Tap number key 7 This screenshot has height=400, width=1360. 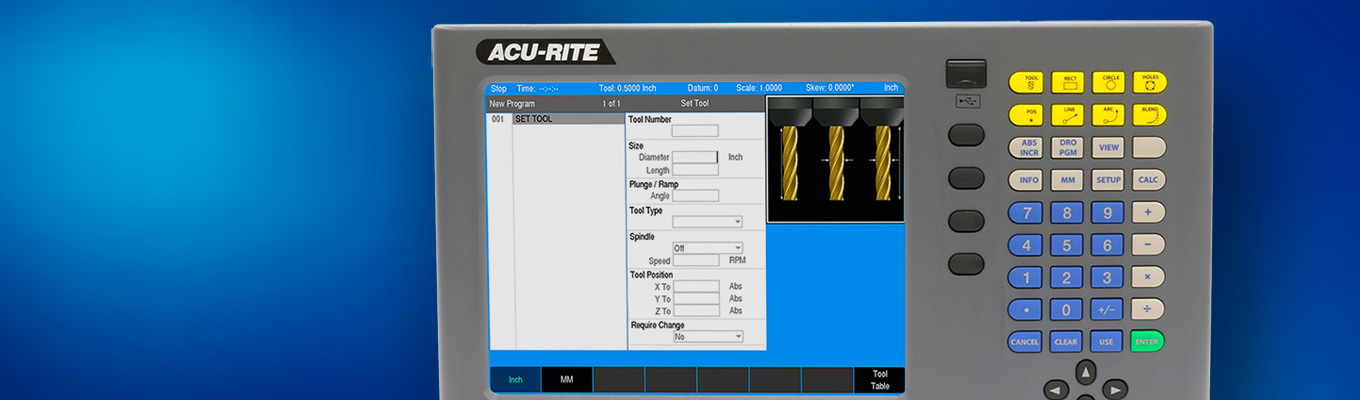click(1025, 213)
